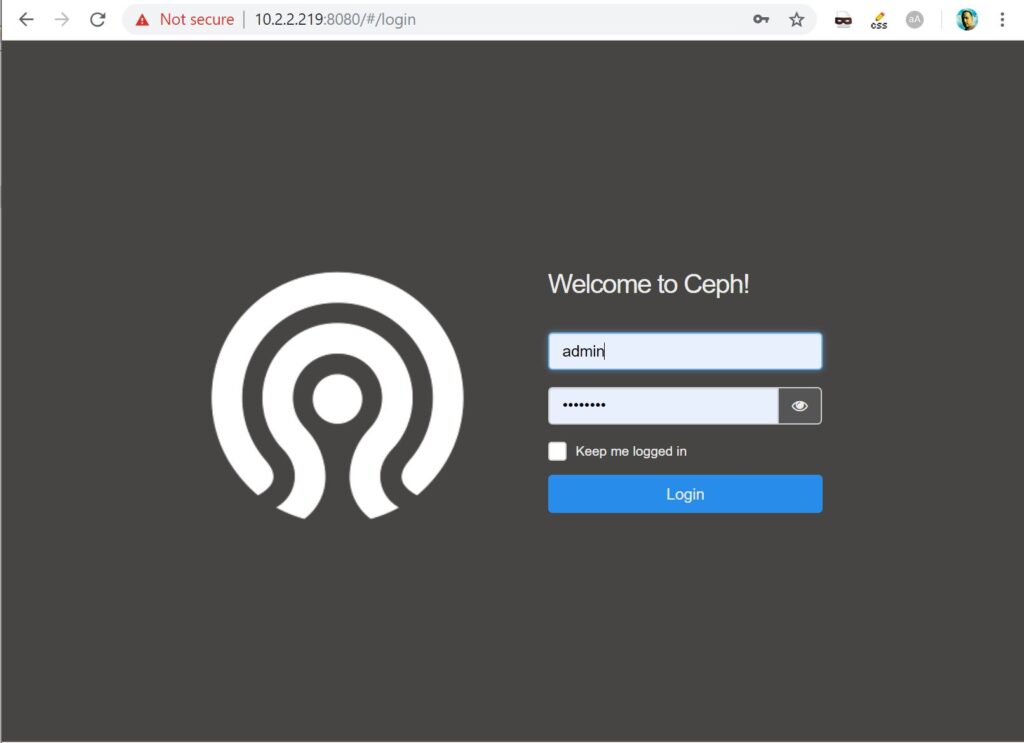Open the Chrome profile avatar
Screen dimensions: 1024x743
[966, 18]
